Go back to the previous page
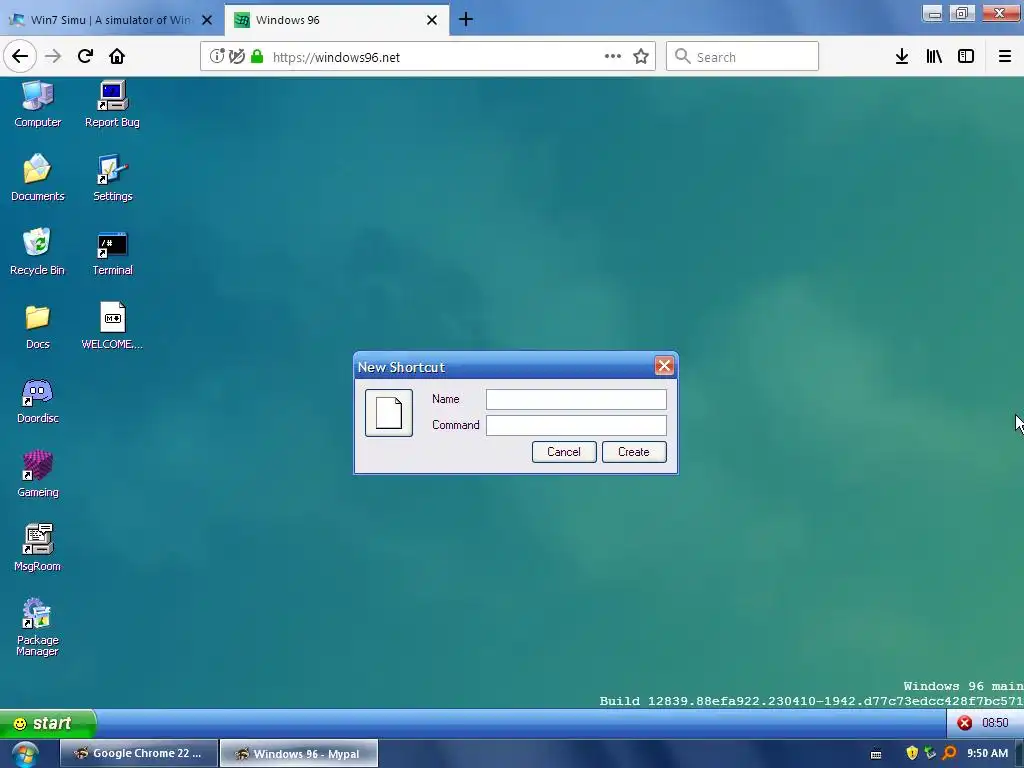The width and height of the screenshot is (1024, 768). point(20,56)
